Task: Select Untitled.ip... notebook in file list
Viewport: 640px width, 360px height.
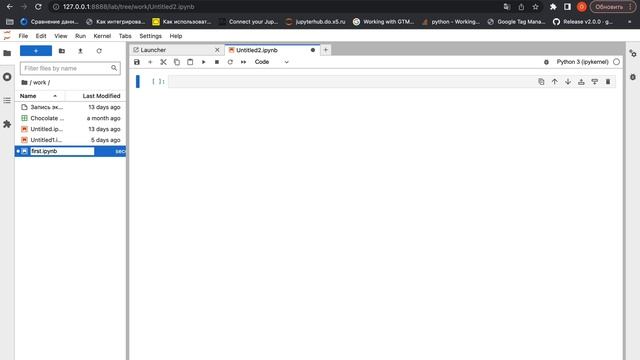Action: click(70, 129)
